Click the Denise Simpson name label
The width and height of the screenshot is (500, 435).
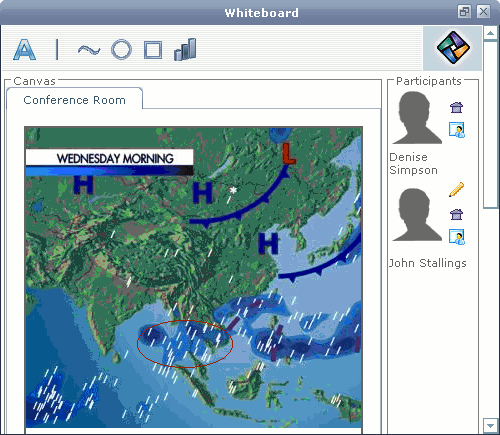click(x=413, y=164)
